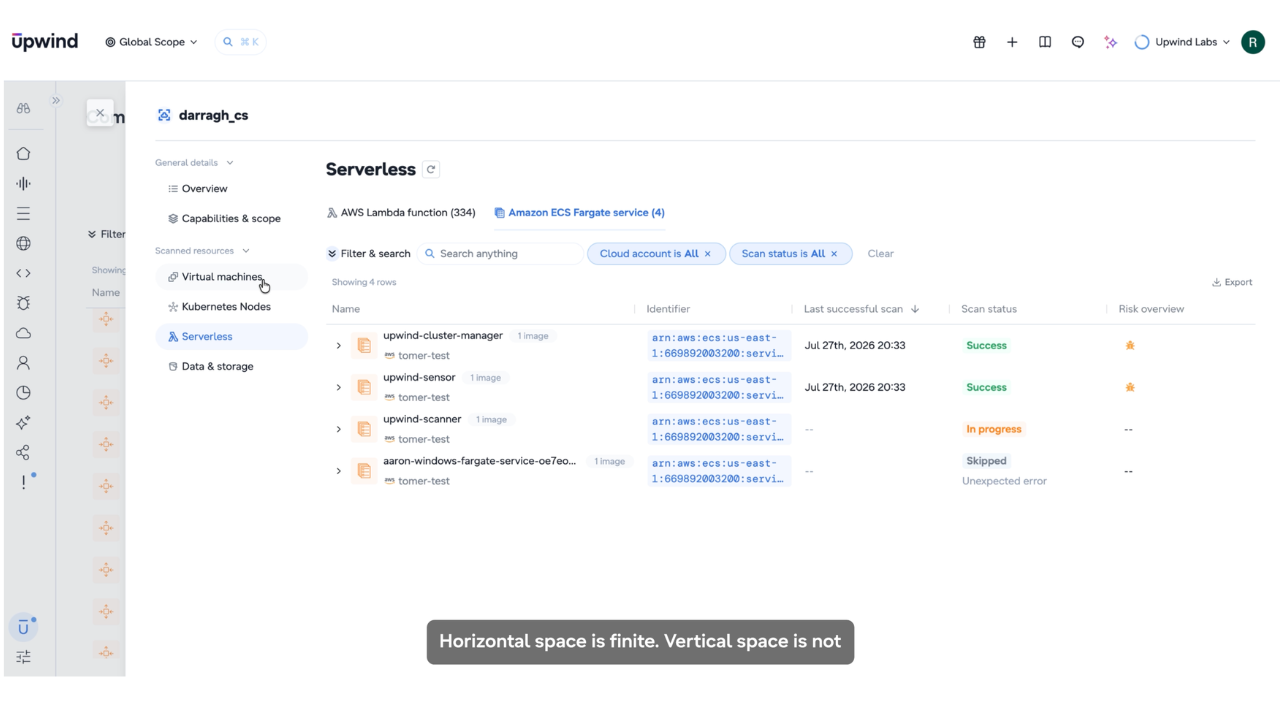Screen dimensions: 1280x720
Task: Open the Upwind Labs organization dropdown
Action: coord(1183,42)
